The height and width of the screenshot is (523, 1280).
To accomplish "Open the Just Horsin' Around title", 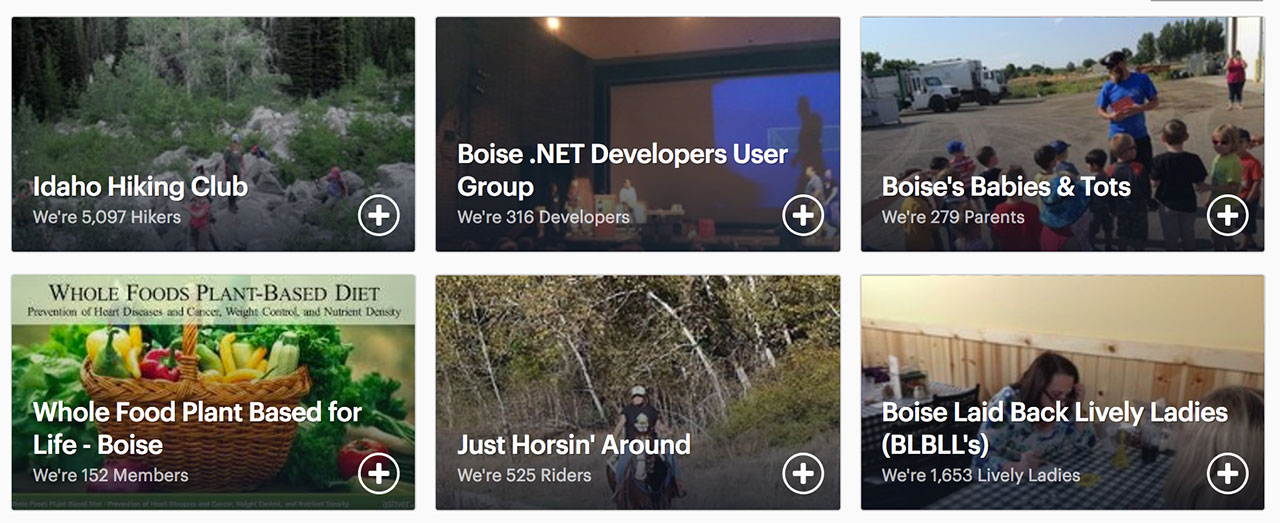I will (x=574, y=445).
